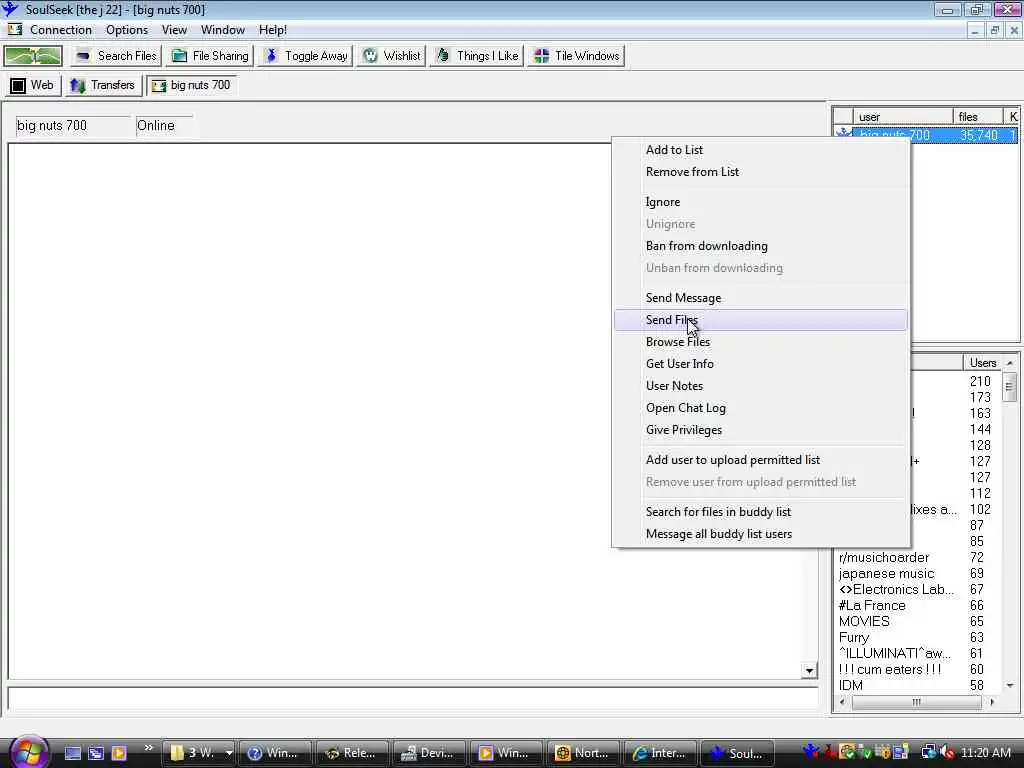
Task: Switch to the Web tab
Action: 33,86
